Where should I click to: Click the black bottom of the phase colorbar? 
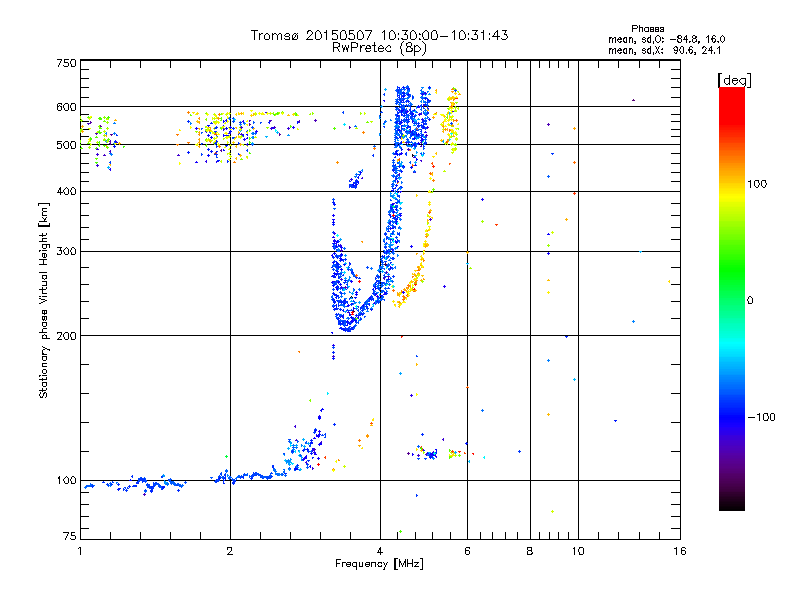(x=732, y=504)
